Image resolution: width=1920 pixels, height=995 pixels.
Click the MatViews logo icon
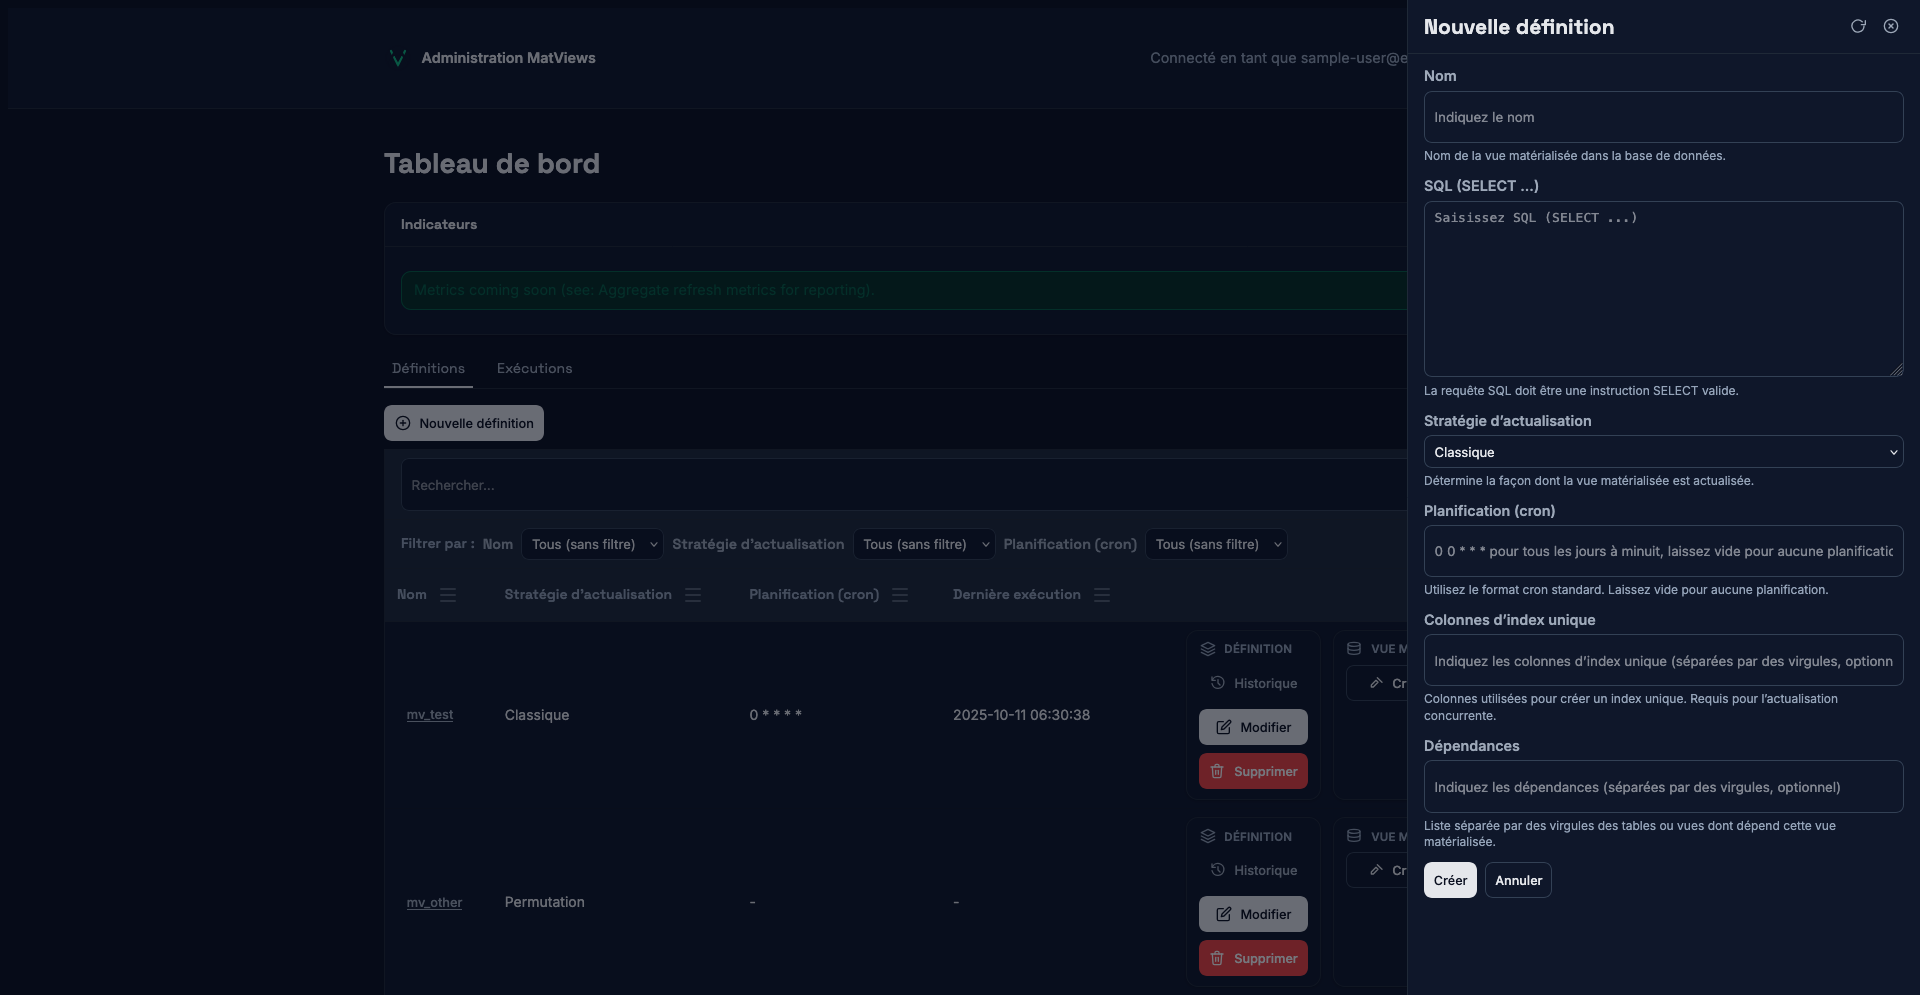(x=397, y=58)
